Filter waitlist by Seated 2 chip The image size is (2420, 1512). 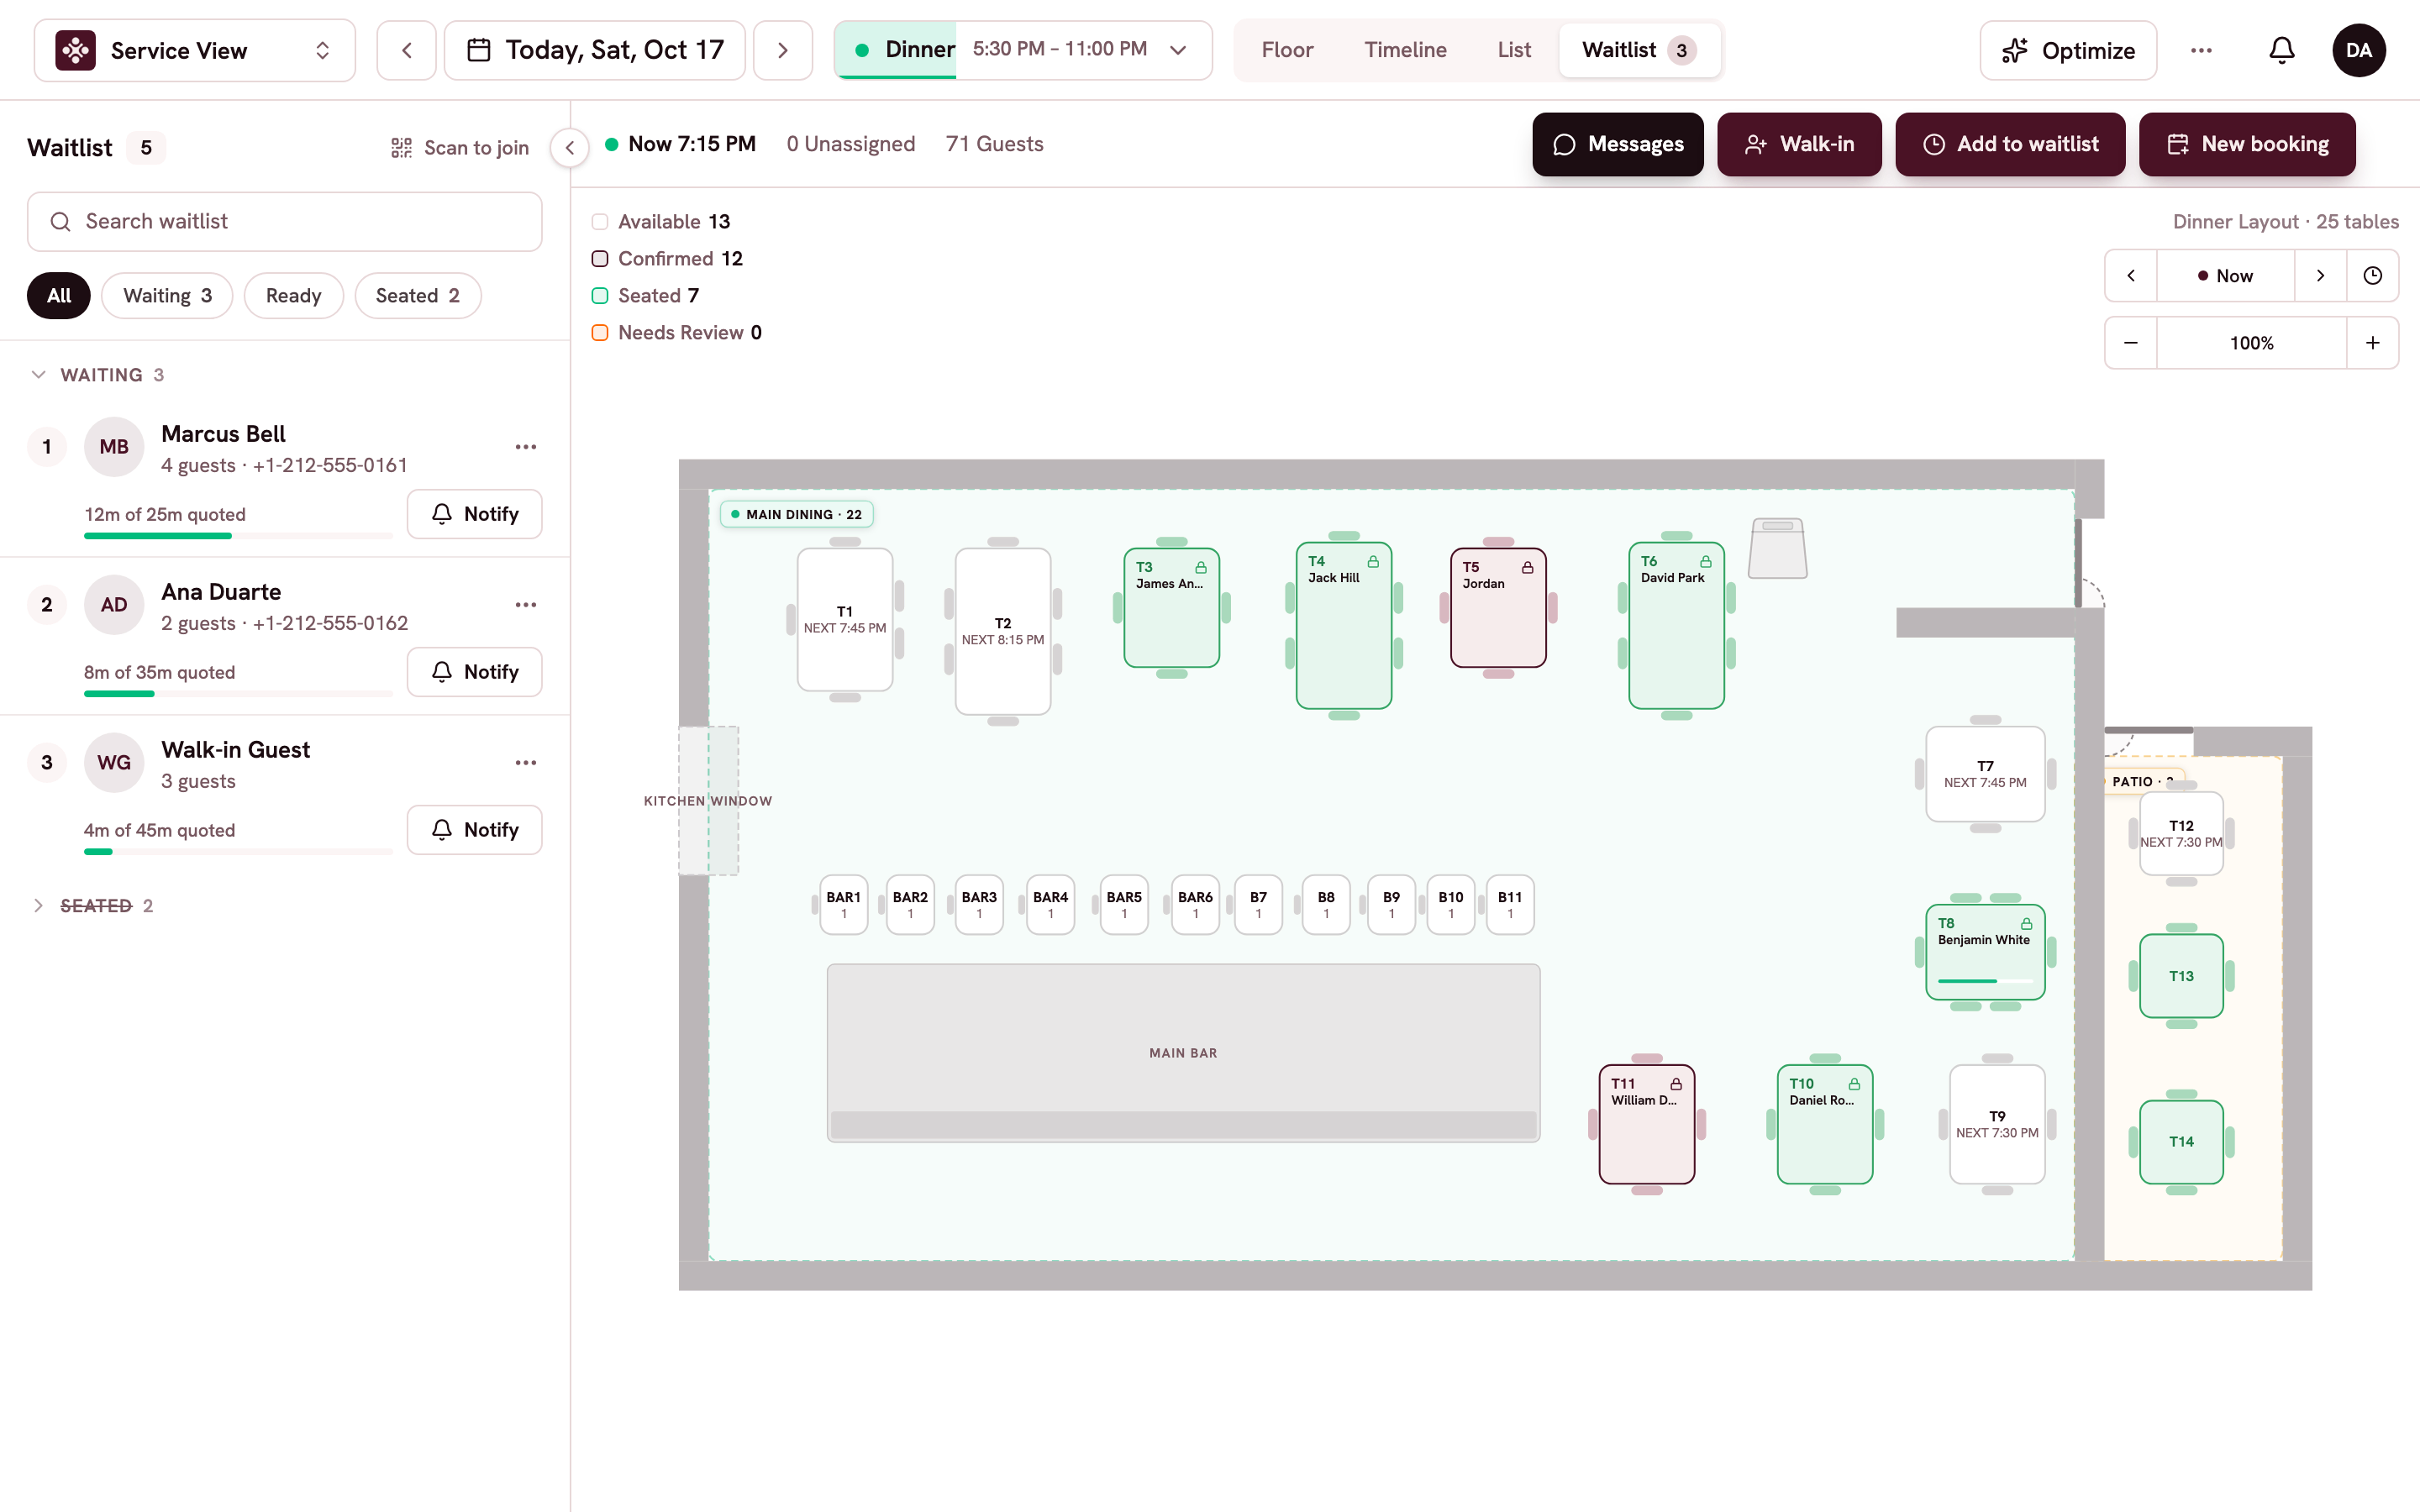418,296
